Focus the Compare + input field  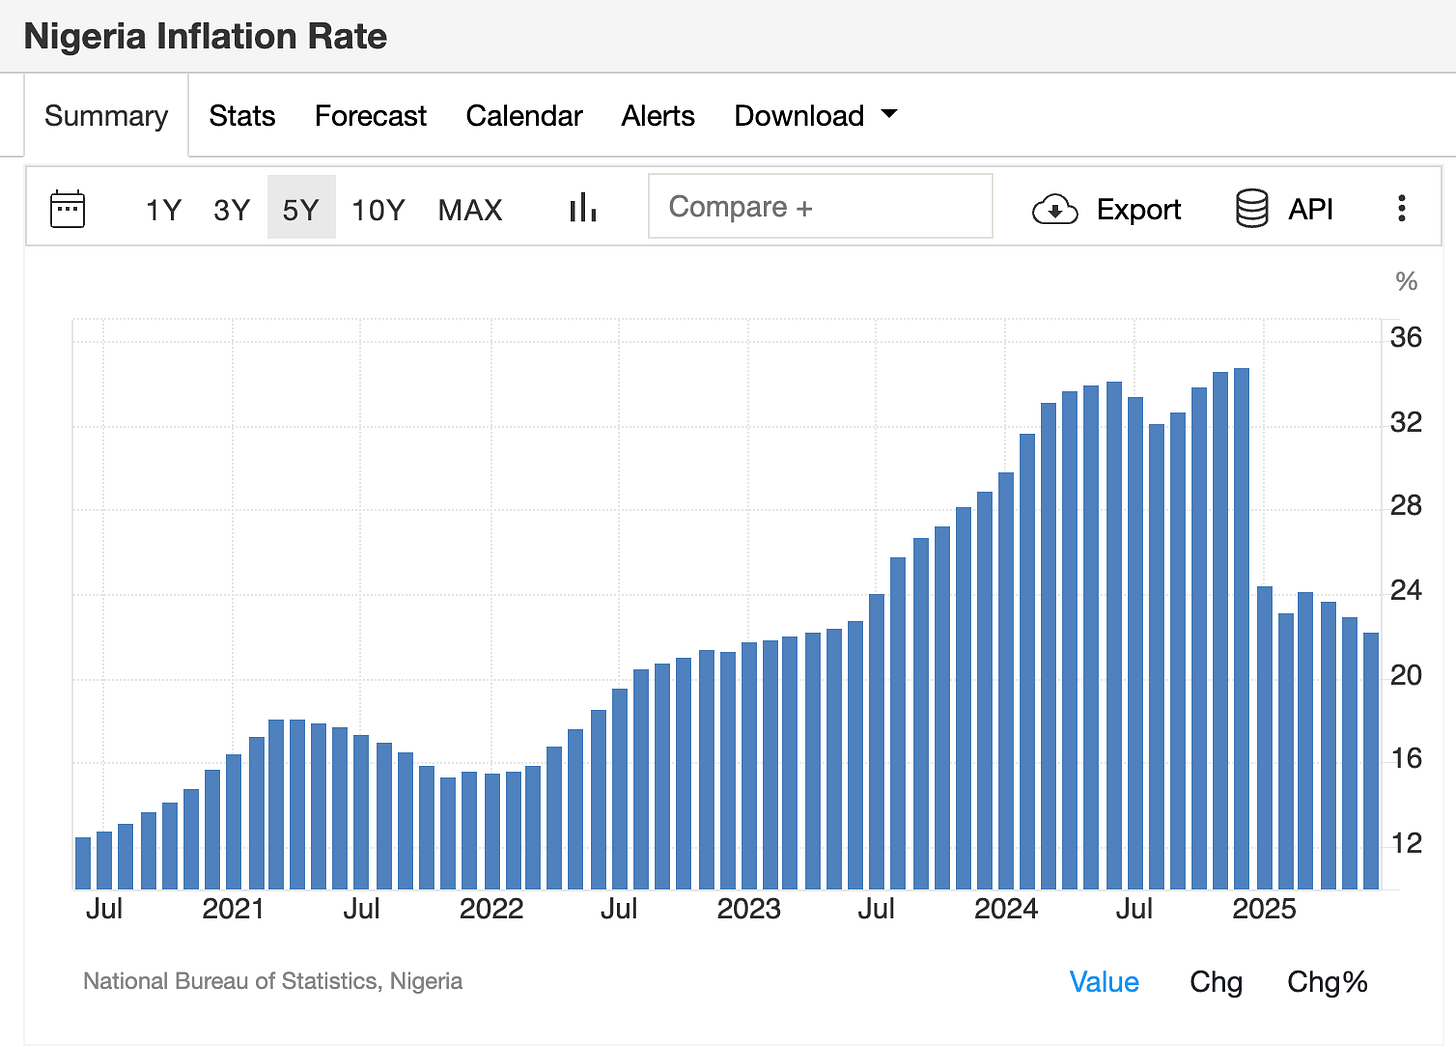820,206
